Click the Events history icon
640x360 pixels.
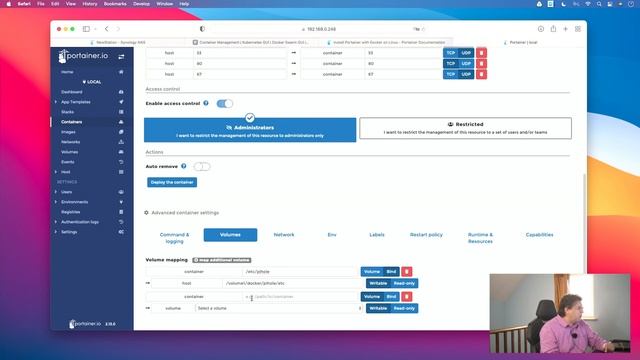click(x=121, y=162)
